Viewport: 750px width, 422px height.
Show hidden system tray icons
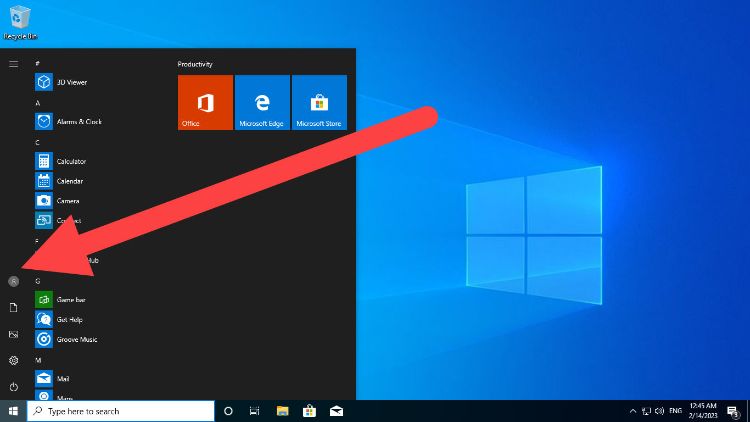coord(632,411)
